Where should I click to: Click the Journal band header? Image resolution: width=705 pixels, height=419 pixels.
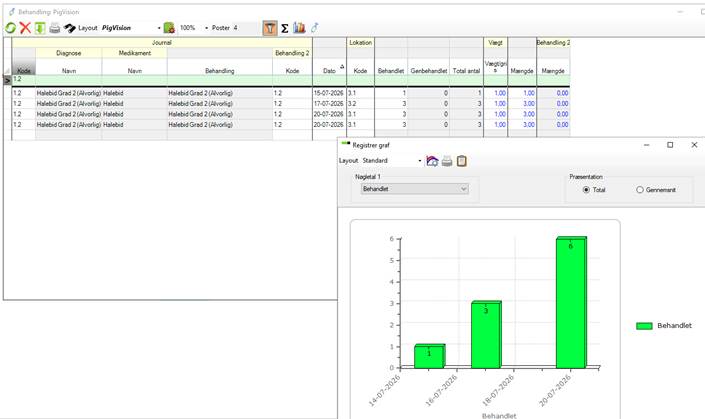(162, 42)
